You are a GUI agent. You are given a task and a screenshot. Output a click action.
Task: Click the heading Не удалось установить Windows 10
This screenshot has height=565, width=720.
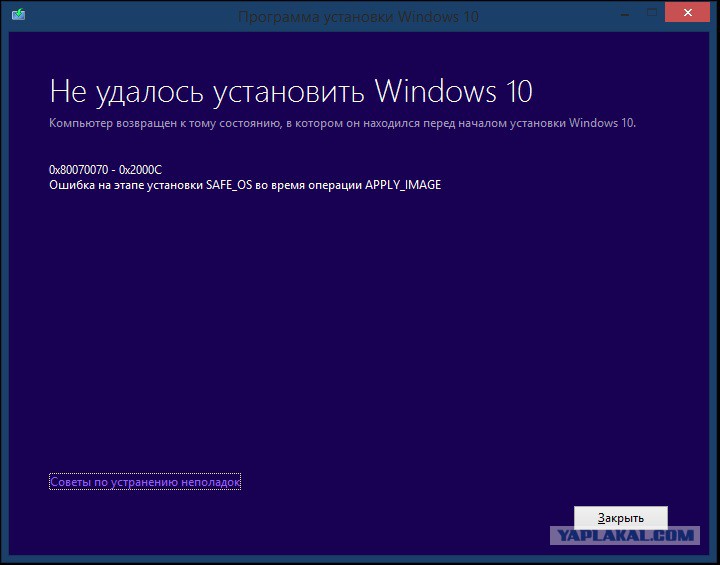point(291,91)
